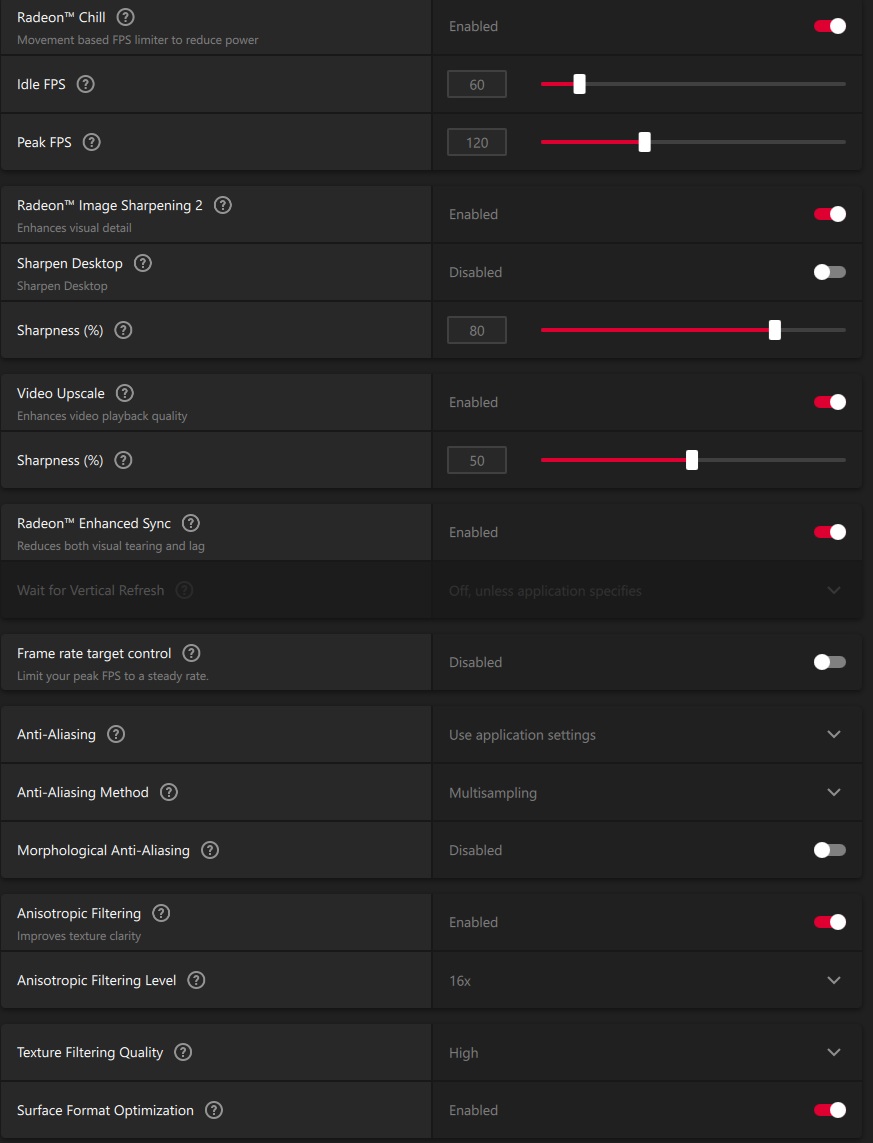Click the Anisotropic Filtering Level help icon

pyautogui.click(x=197, y=980)
